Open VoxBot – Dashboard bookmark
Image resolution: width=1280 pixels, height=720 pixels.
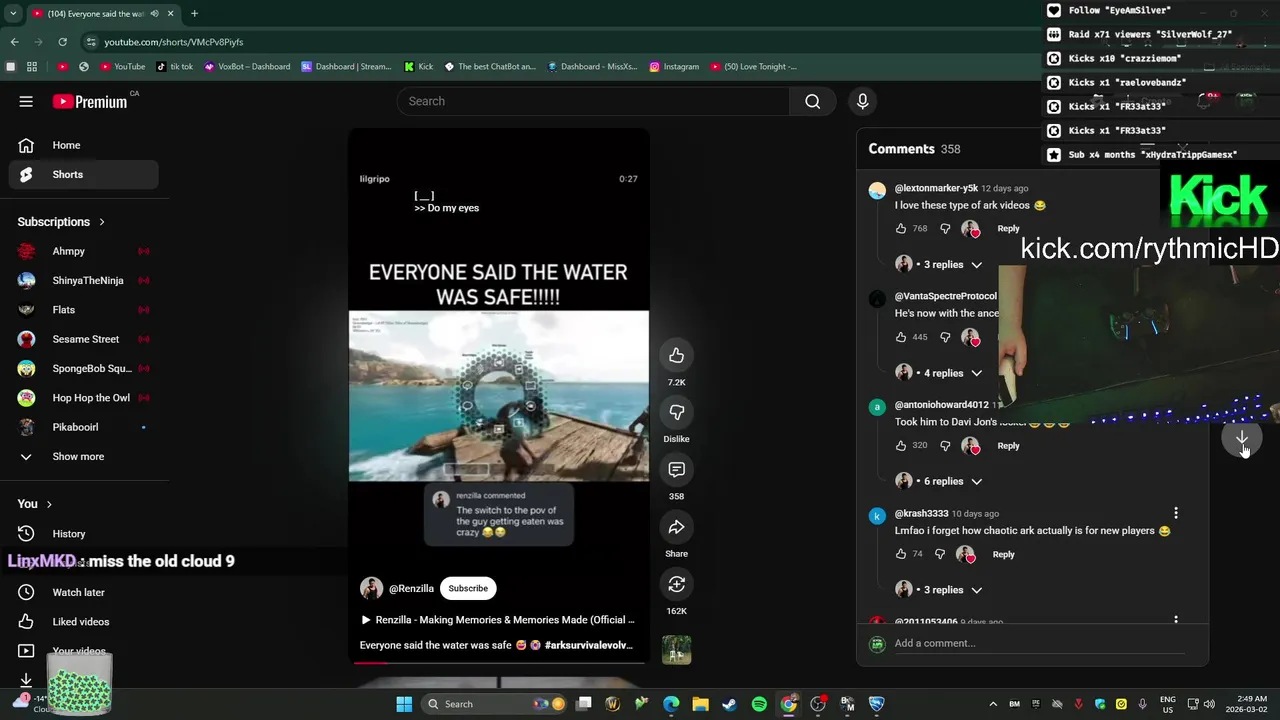247,67
